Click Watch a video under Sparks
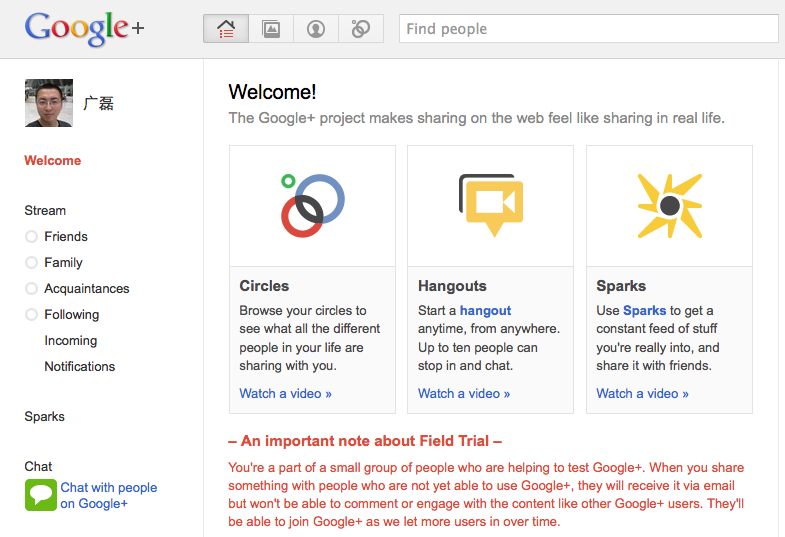This screenshot has width=785, height=537. coord(642,393)
